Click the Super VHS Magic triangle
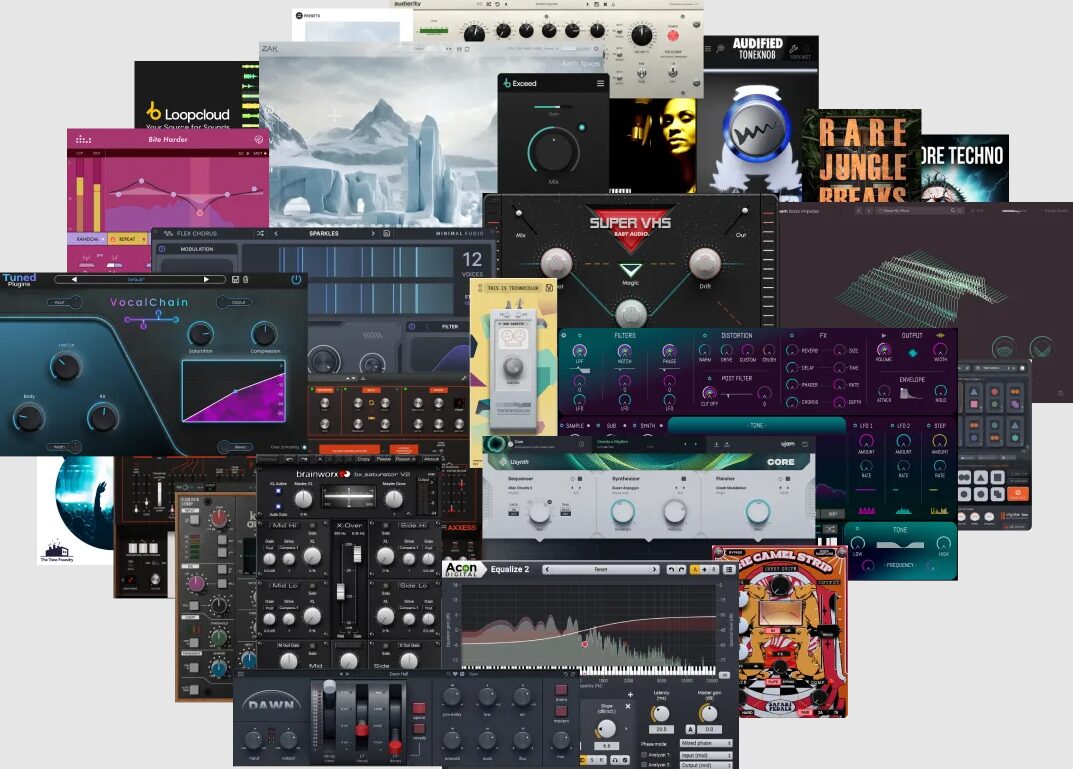The width and height of the screenshot is (1073, 769). tap(630, 270)
